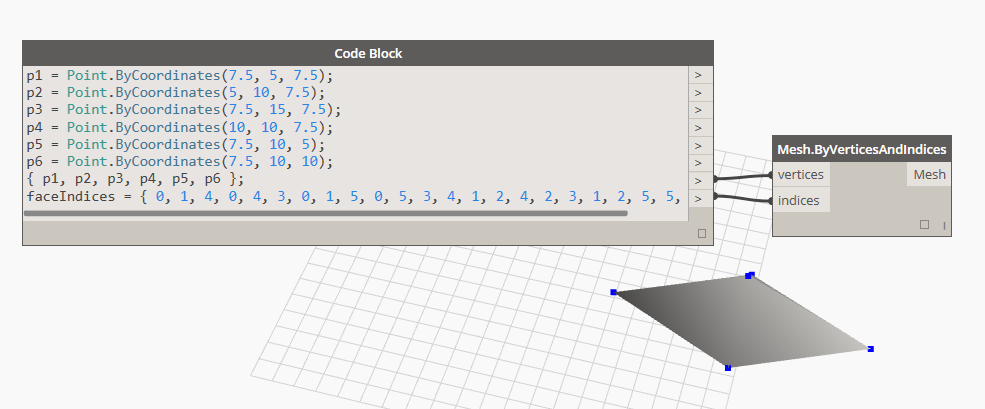The height and width of the screenshot is (409, 985).
Task: Click the p5 = Point.ByCoordinates(7.5, 10, 5) line
Action: [x=176, y=145]
